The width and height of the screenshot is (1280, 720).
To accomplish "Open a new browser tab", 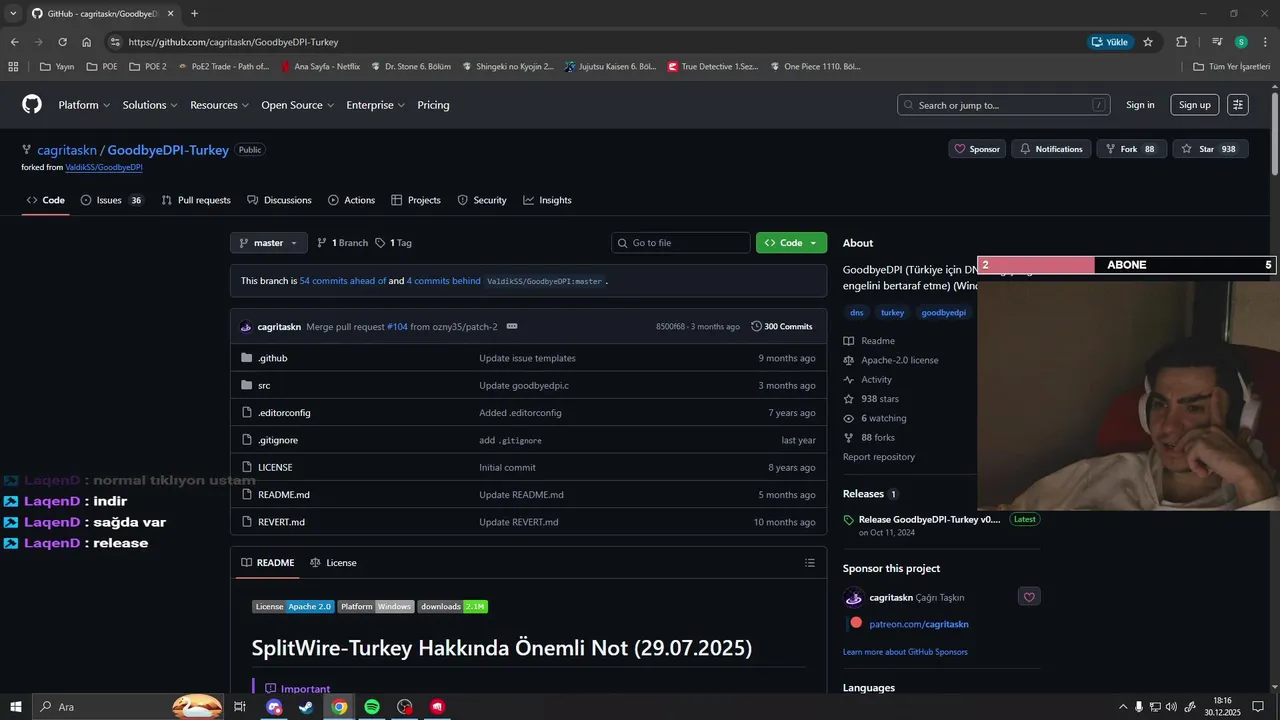I will (x=194, y=14).
